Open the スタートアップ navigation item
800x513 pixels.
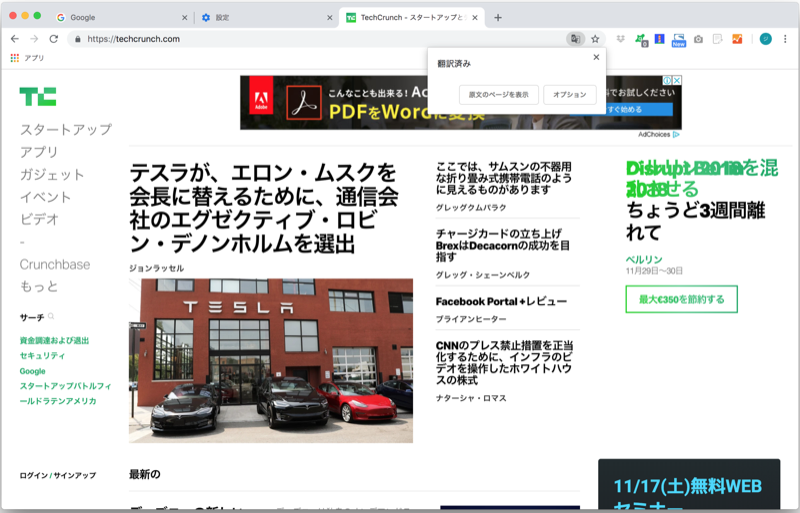[65, 129]
